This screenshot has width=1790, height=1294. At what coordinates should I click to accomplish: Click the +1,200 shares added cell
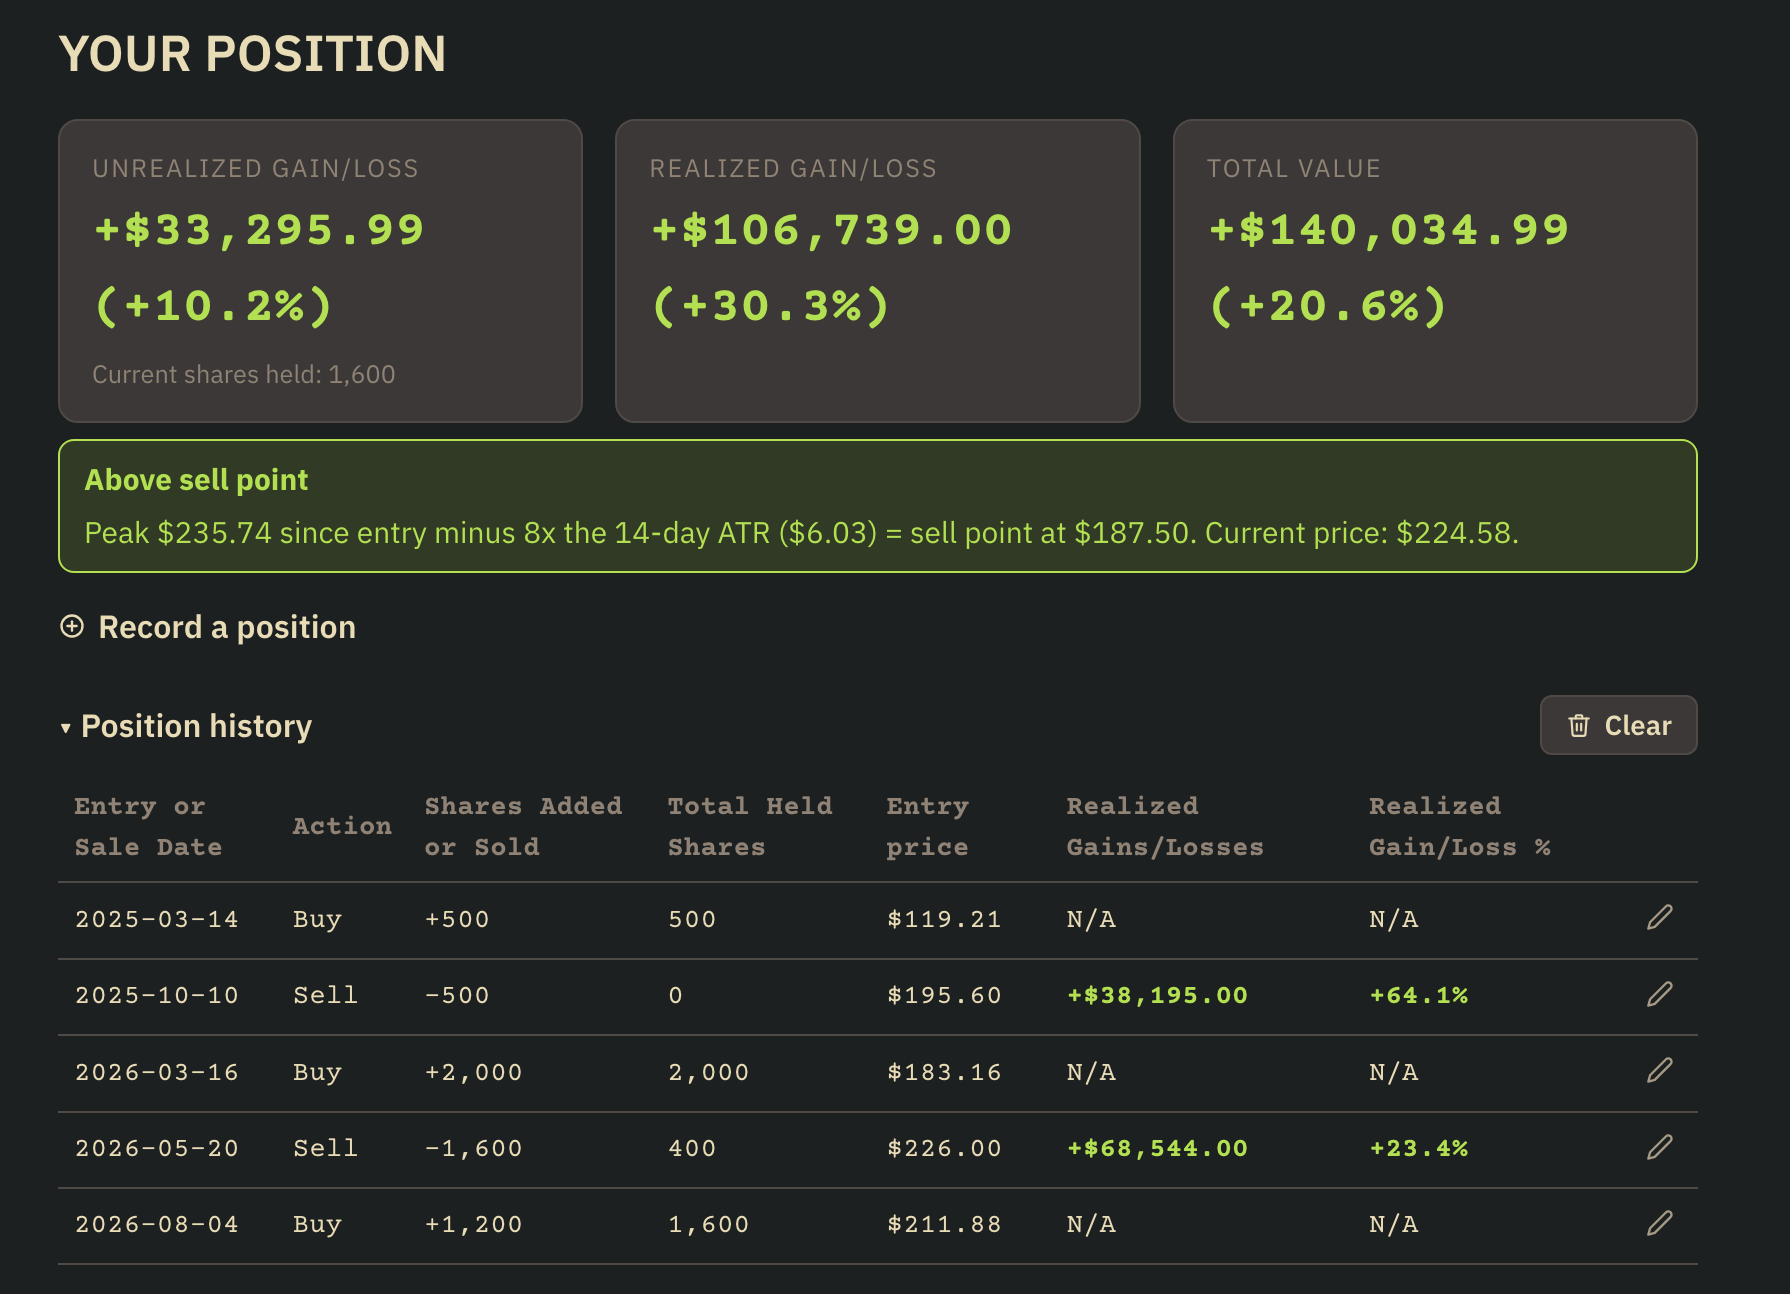473,1225
